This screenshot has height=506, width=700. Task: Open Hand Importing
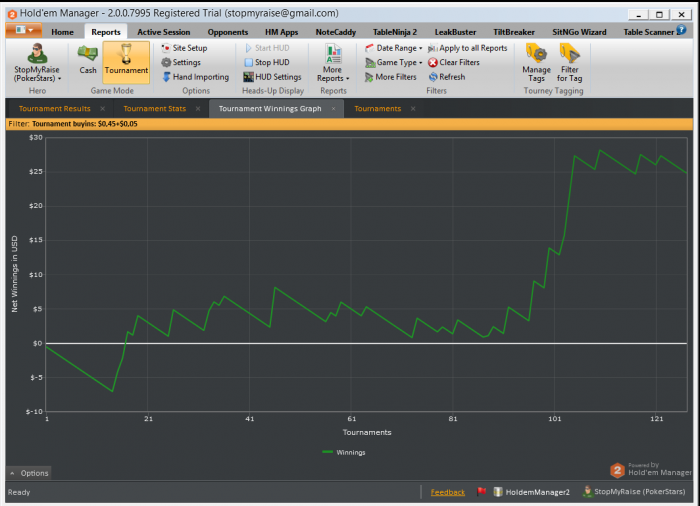(x=196, y=77)
